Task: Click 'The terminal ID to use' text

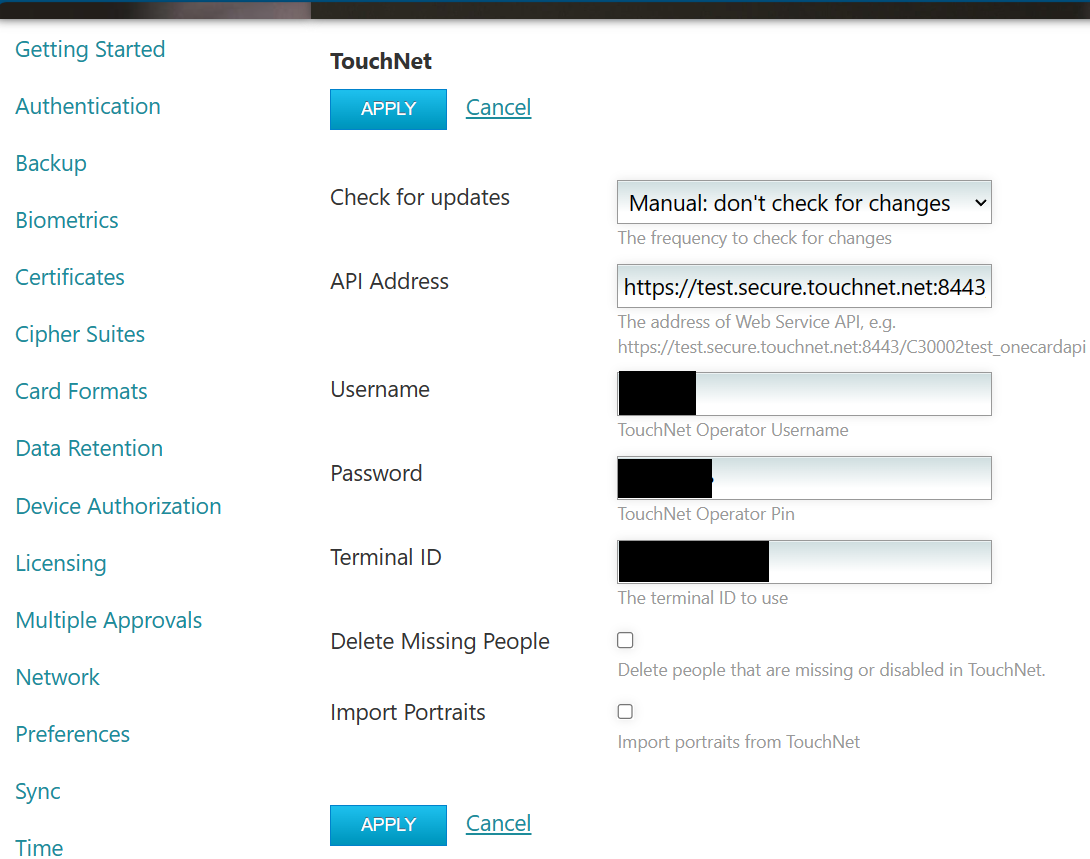Action: pos(703,598)
